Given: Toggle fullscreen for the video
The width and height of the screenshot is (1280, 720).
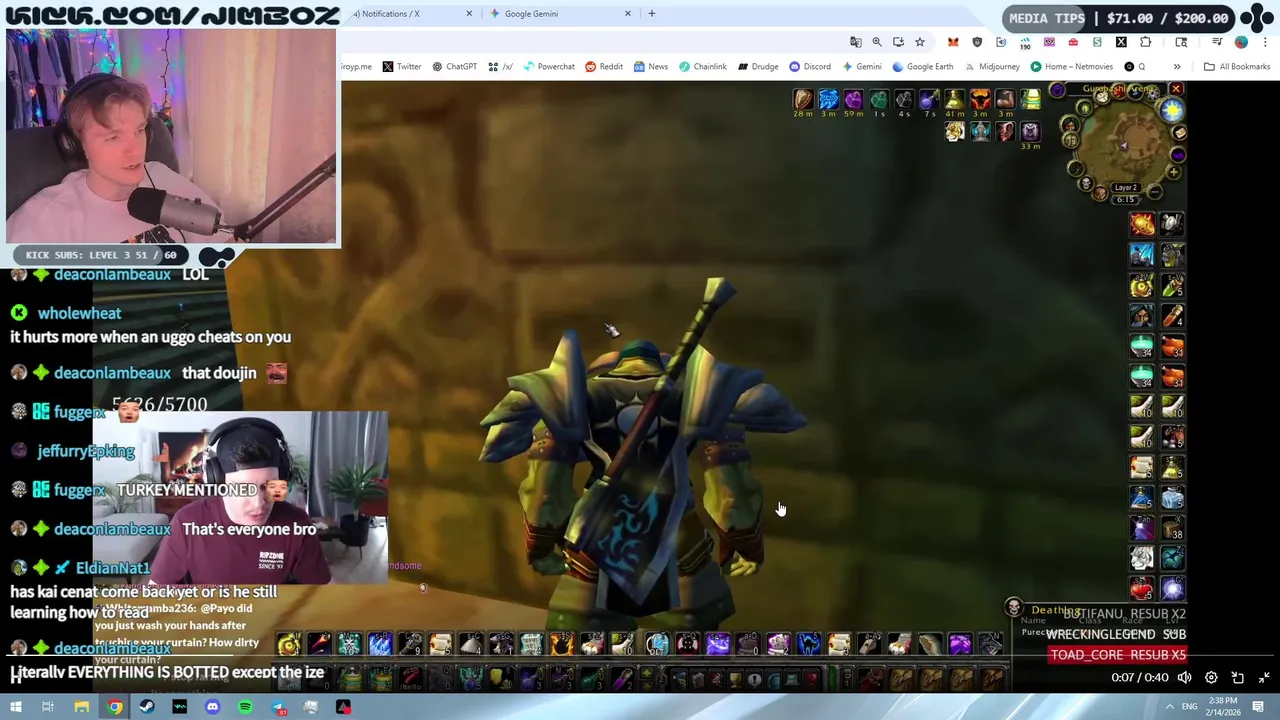Looking at the screenshot, I should (x=1264, y=678).
